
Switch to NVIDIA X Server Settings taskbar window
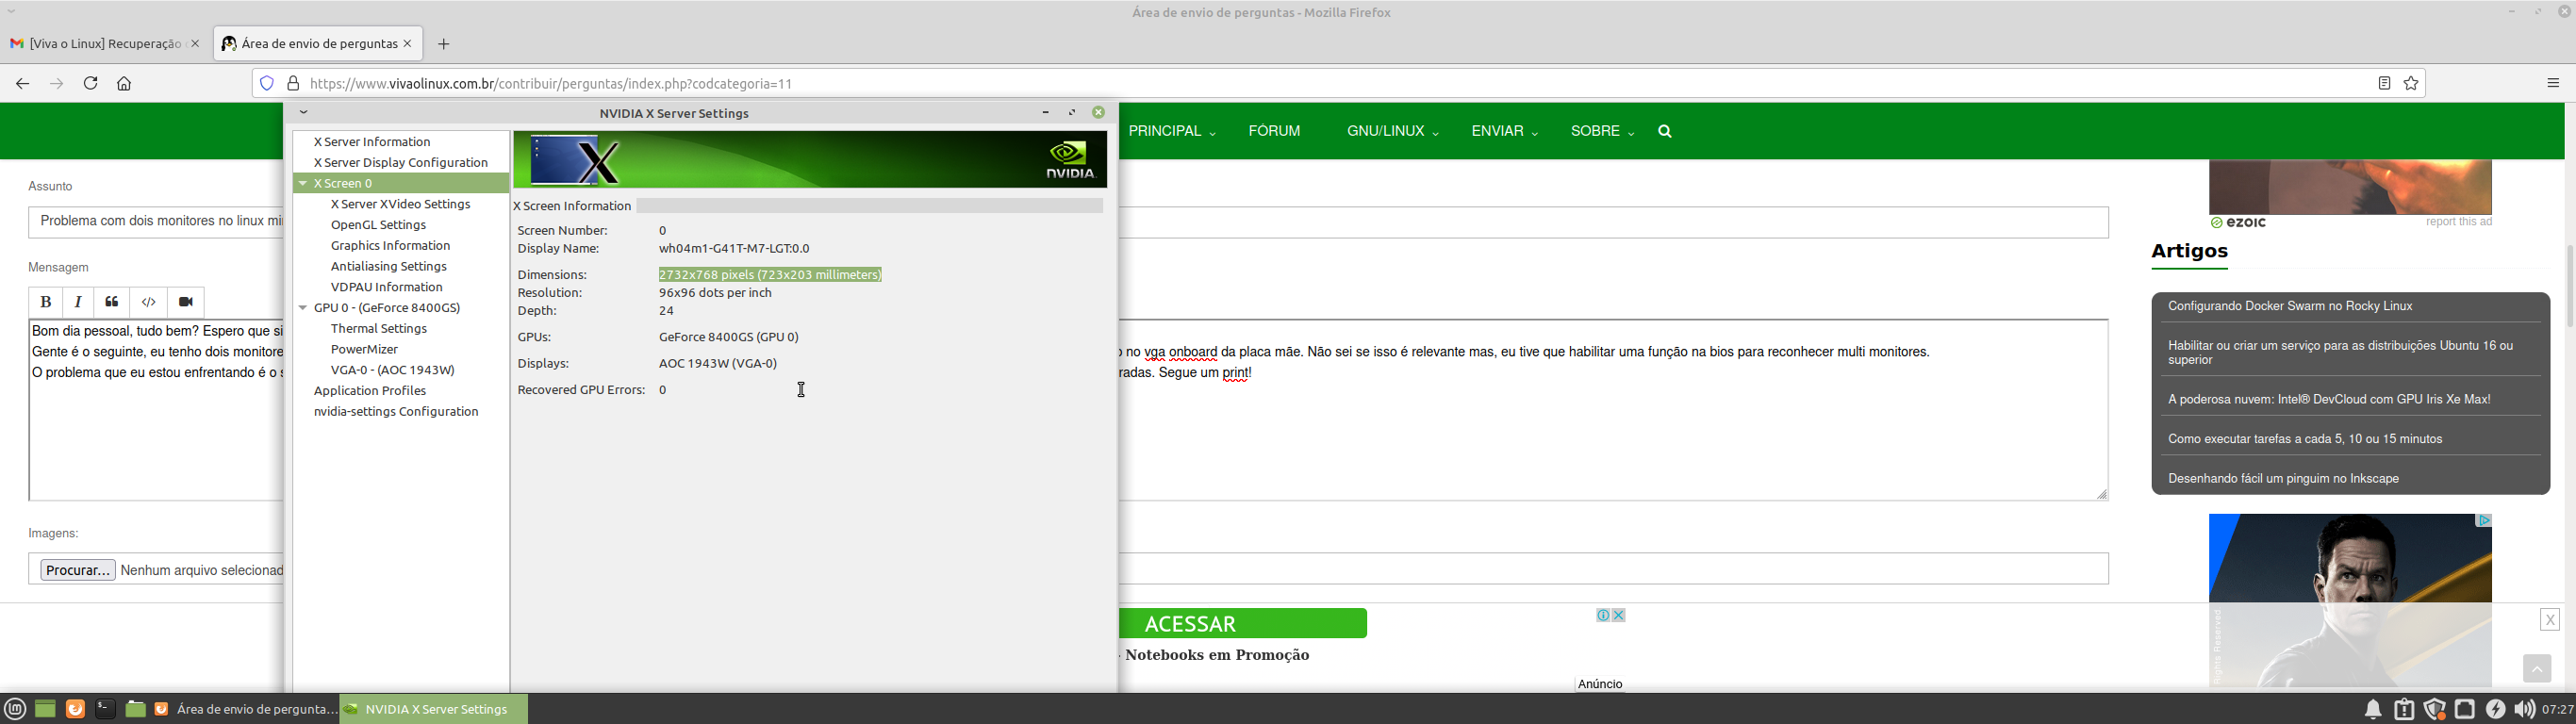434,709
